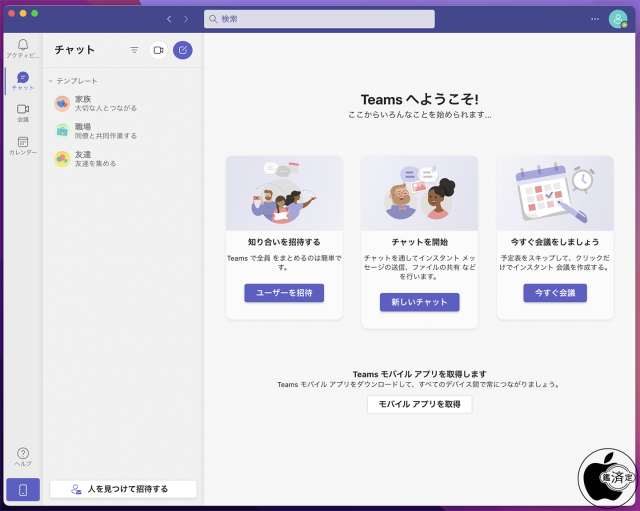Click 人を見つけて招待する button
Image resolution: width=640 pixels, height=511 pixels.
tap(123, 489)
